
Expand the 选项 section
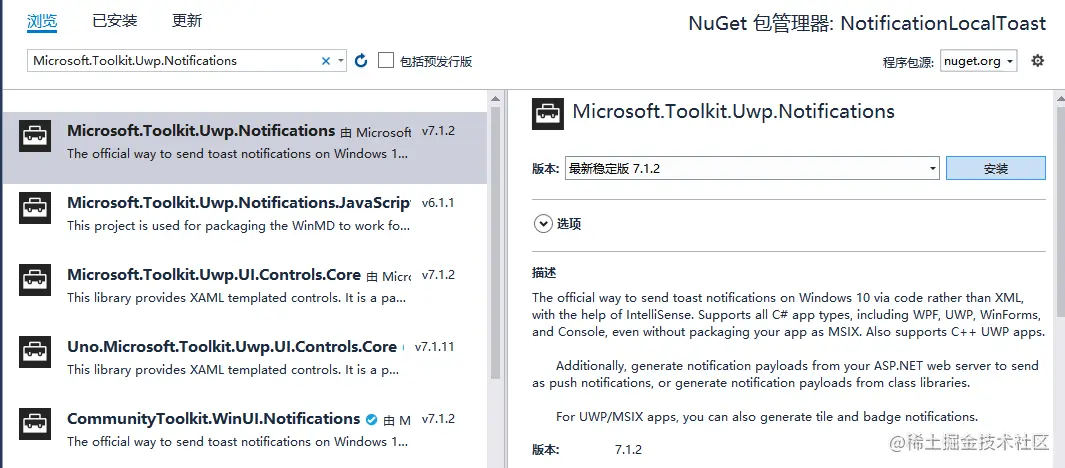[543, 223]
